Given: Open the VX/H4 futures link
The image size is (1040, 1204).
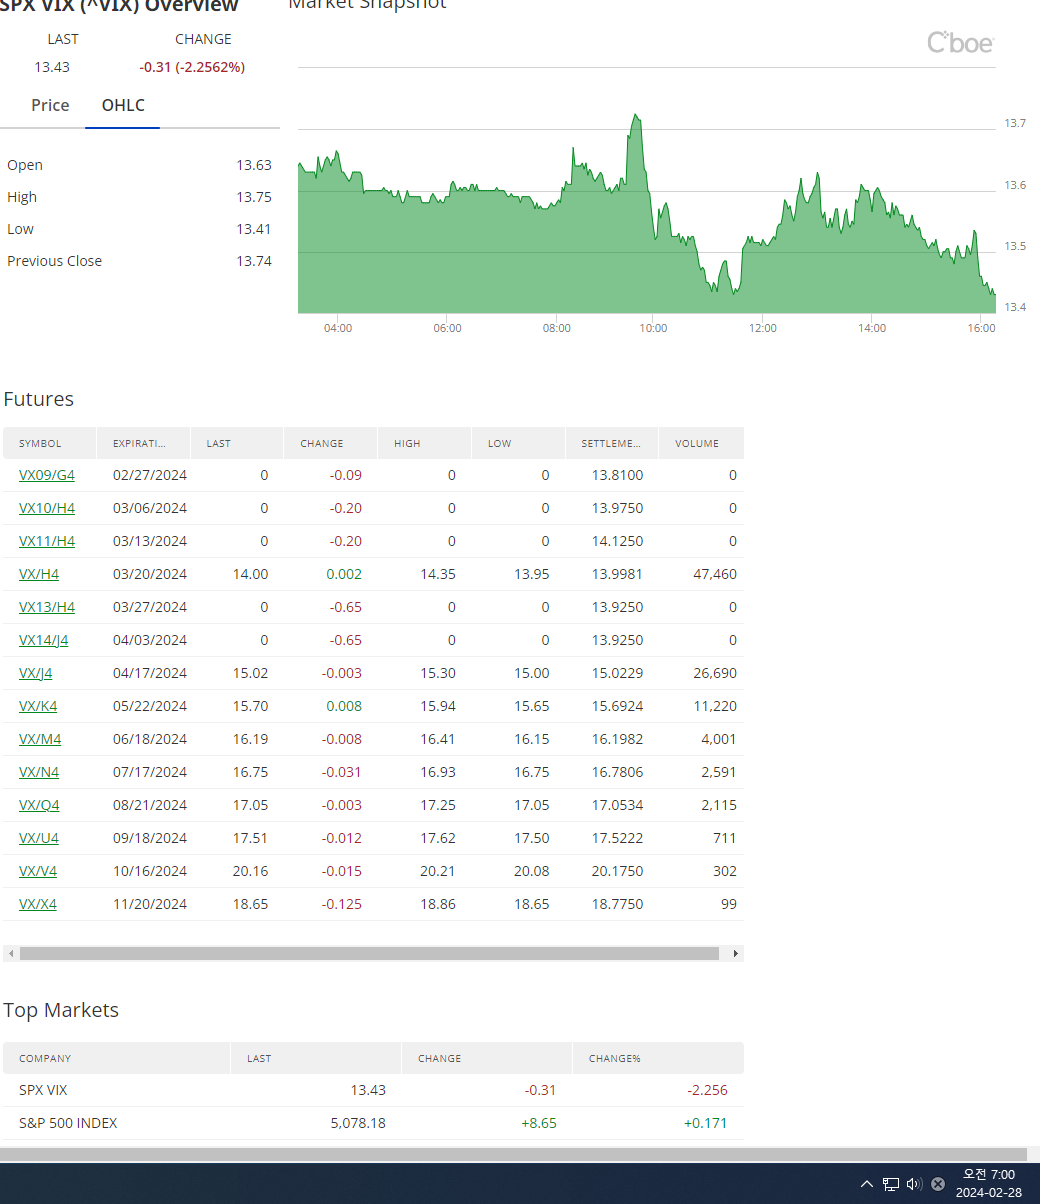Looking at the screenshot, I should click(39, 574).
